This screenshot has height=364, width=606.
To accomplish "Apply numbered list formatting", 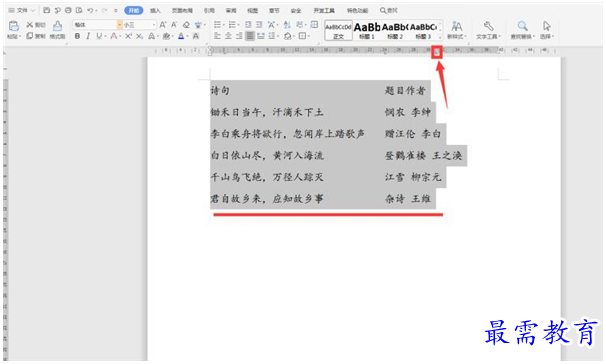I will 232,25.
